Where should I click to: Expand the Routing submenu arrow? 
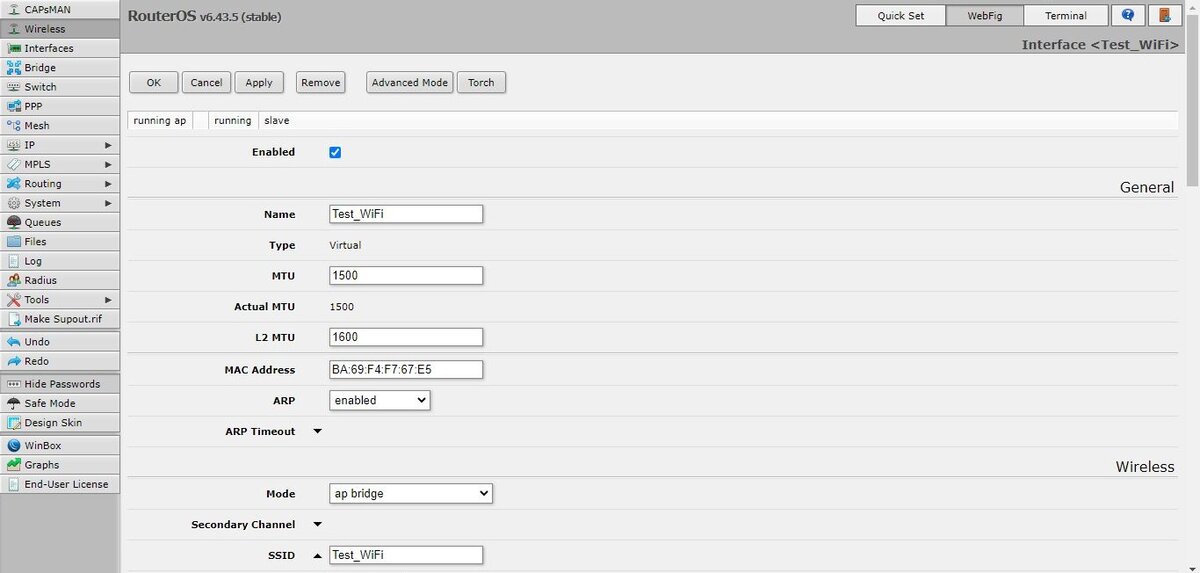coord(108,184)
